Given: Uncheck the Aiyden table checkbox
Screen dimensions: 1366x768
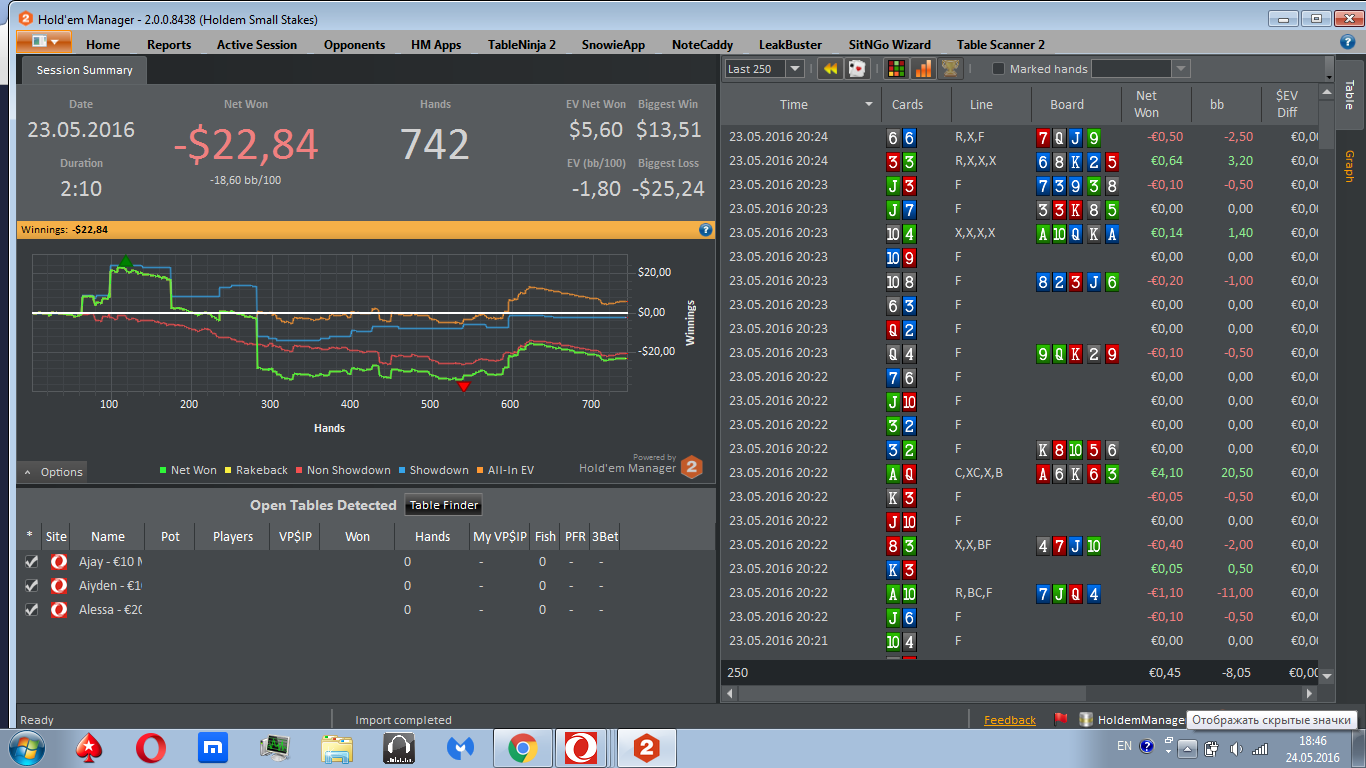Looking at the screenshot, I should [31, 586].
